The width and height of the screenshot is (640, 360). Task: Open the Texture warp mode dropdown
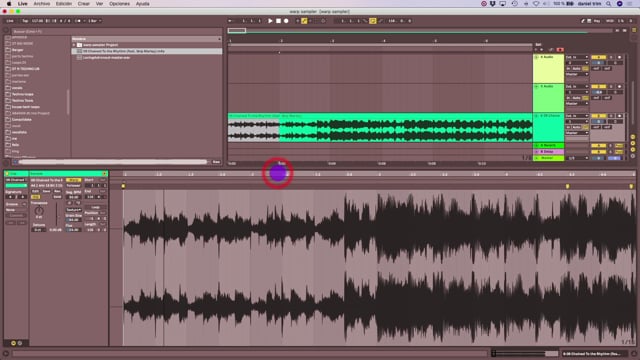pyautogui.click(x=74, y=210)
